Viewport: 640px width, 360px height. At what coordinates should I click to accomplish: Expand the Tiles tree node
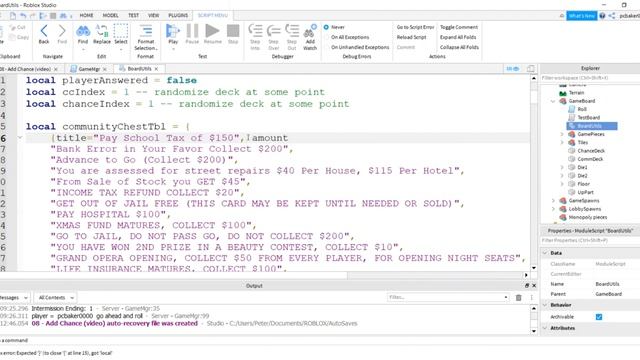(x=562, y=142)
